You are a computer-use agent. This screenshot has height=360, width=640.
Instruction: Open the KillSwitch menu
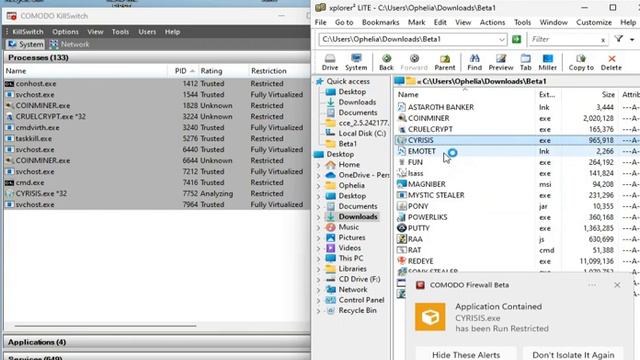[28, 32]
